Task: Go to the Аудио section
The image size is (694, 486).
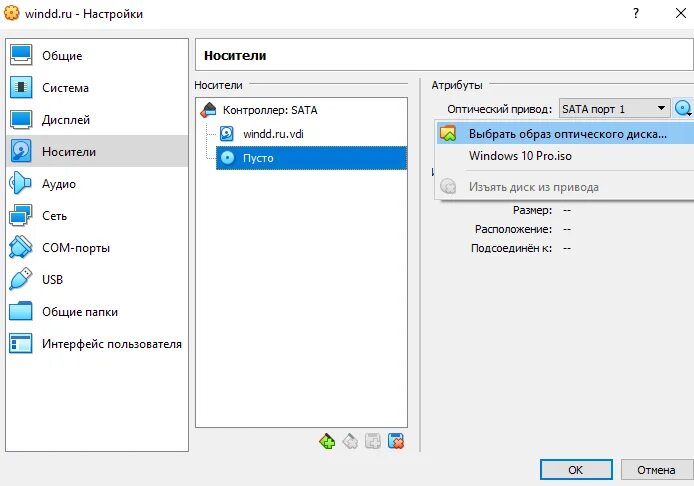Action: tap(97, 183)
